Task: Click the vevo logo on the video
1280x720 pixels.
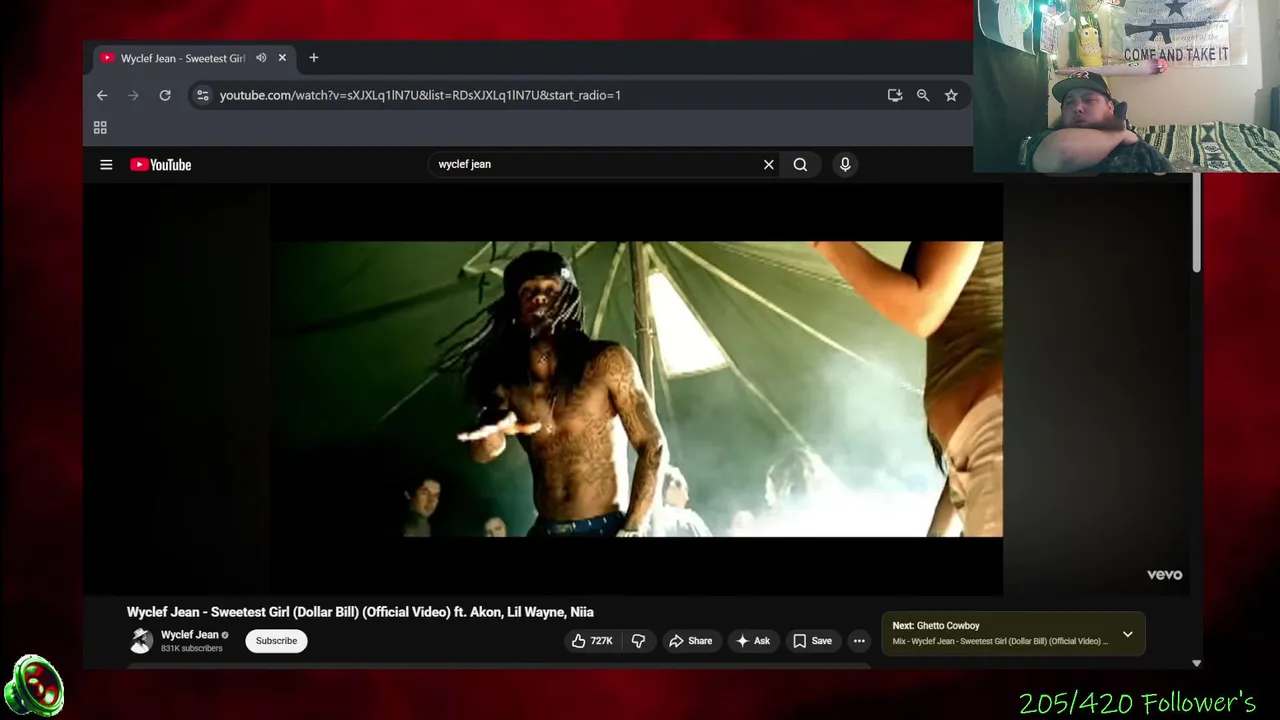Action: [x=1164, y=575]
